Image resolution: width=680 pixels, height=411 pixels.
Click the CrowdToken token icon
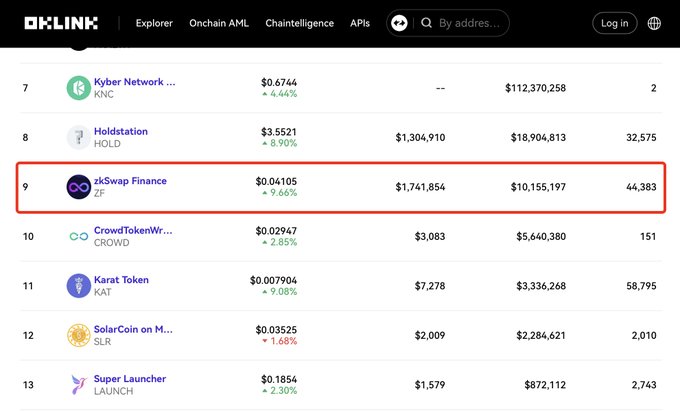[x=78, y=236]
